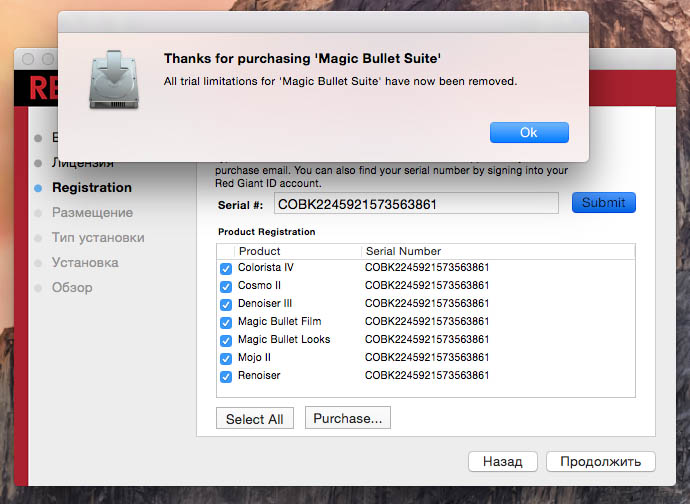The width and height of the screenshot is (690, 504).
Task: Click the installer disk icon in the dialog
Action: pos(114,80)
